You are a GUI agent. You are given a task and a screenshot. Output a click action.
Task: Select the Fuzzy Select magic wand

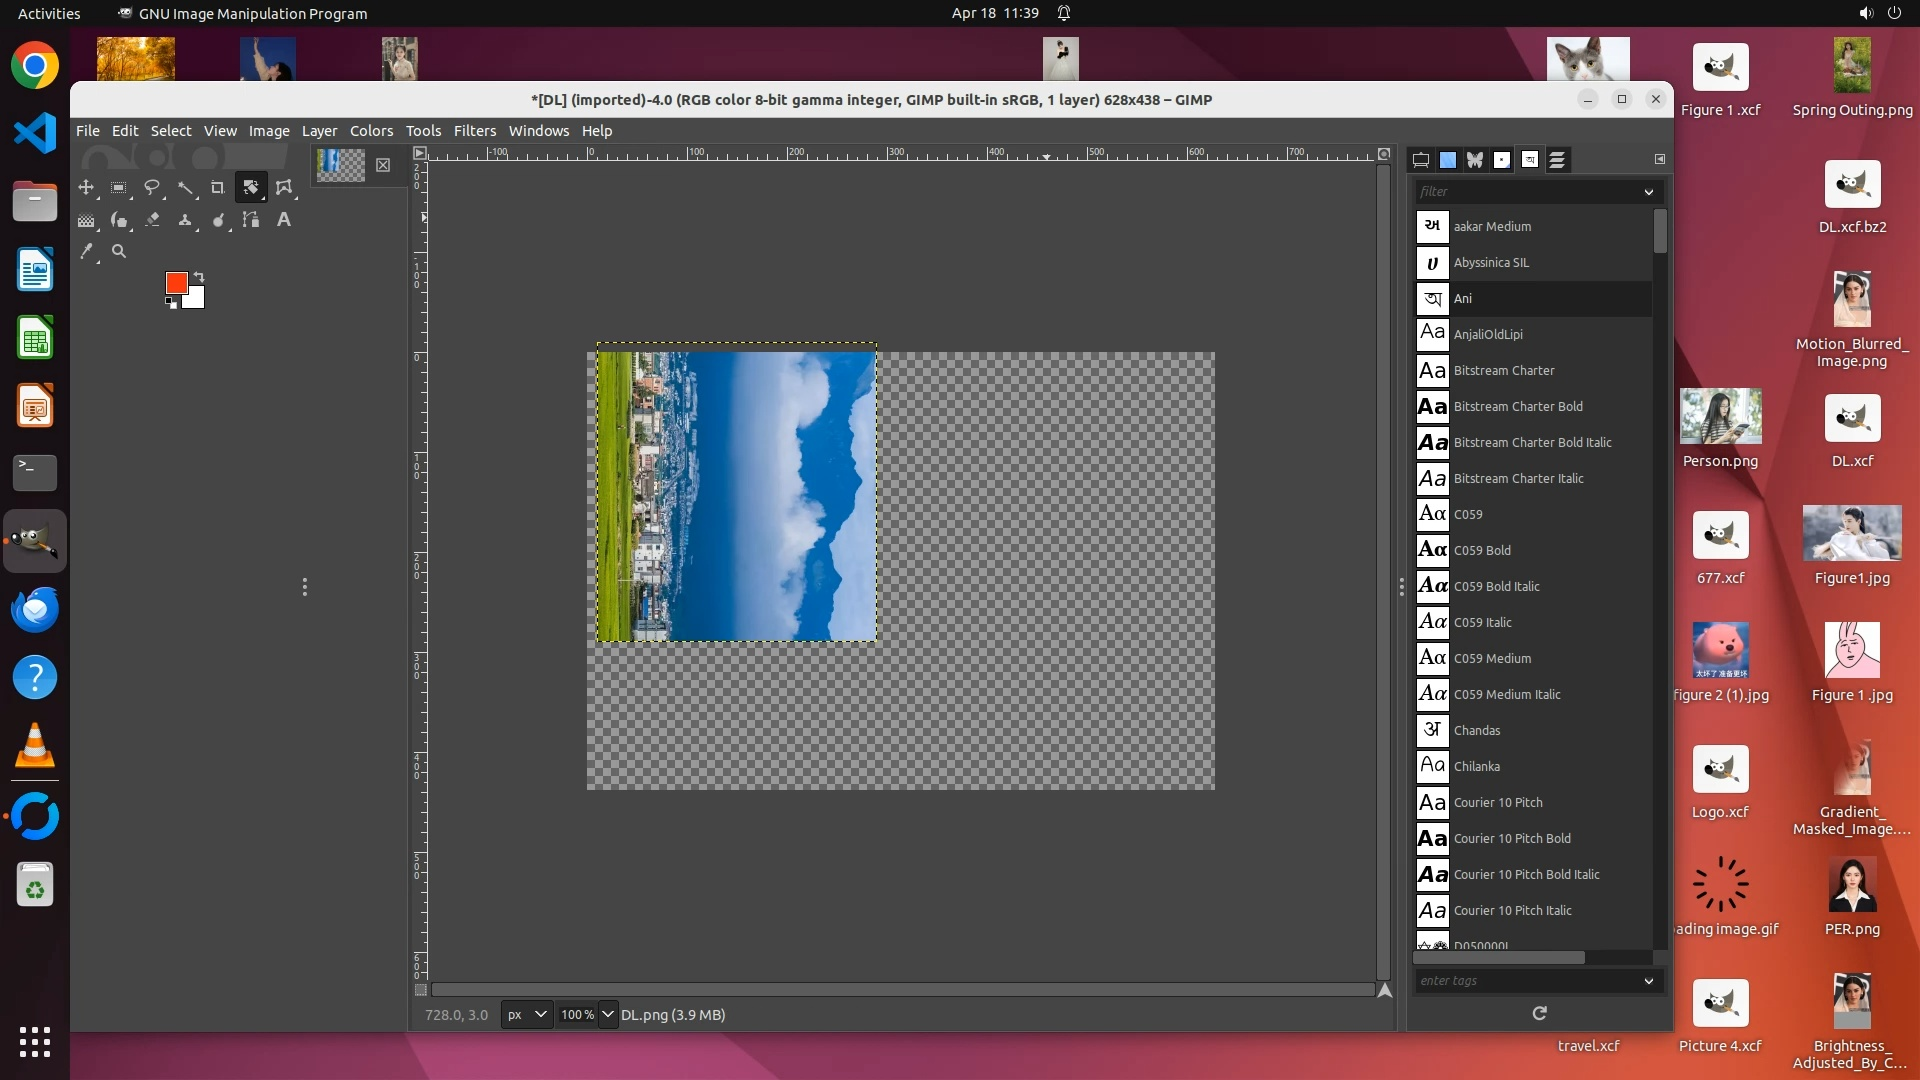coord(185,187)
